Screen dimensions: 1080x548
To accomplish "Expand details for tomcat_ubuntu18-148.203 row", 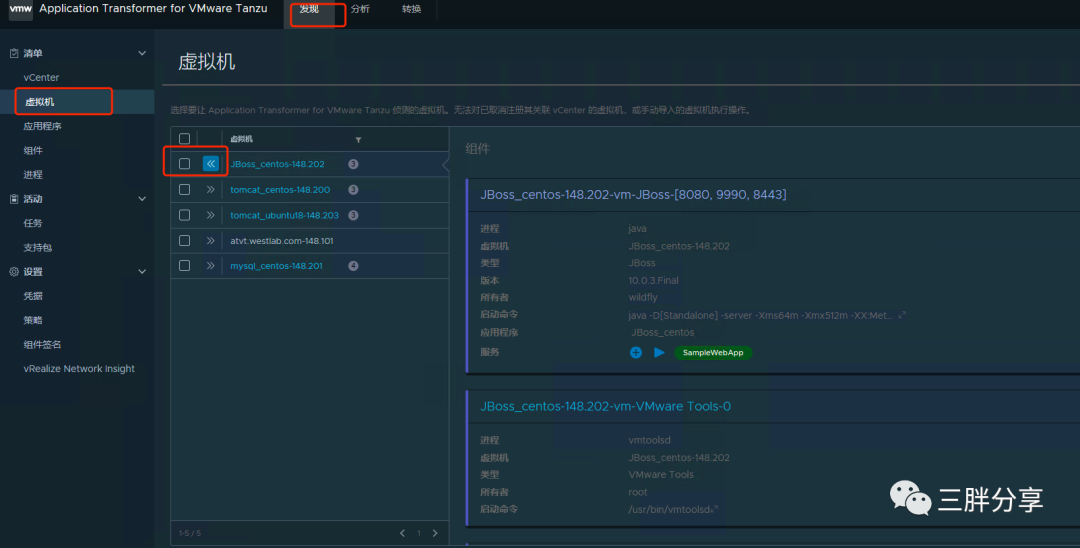I will click(x=211, y=215).
